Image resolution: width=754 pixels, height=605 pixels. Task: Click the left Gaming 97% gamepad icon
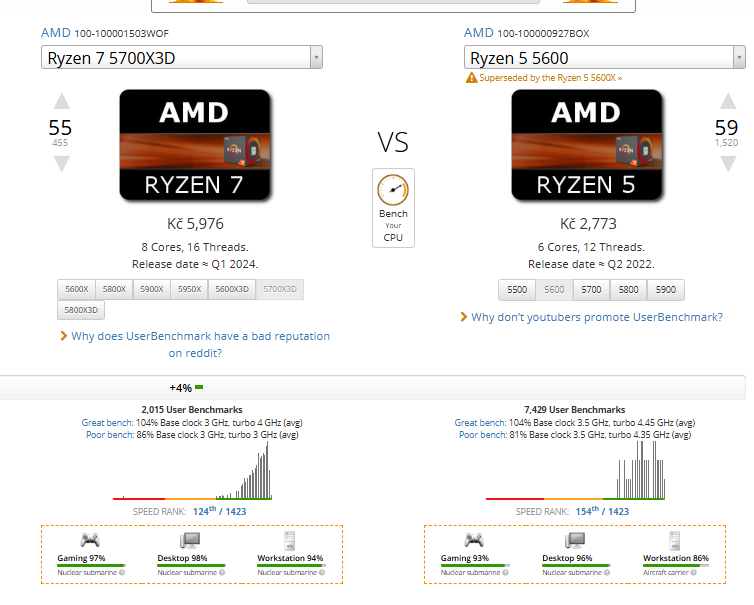point(90,541)
